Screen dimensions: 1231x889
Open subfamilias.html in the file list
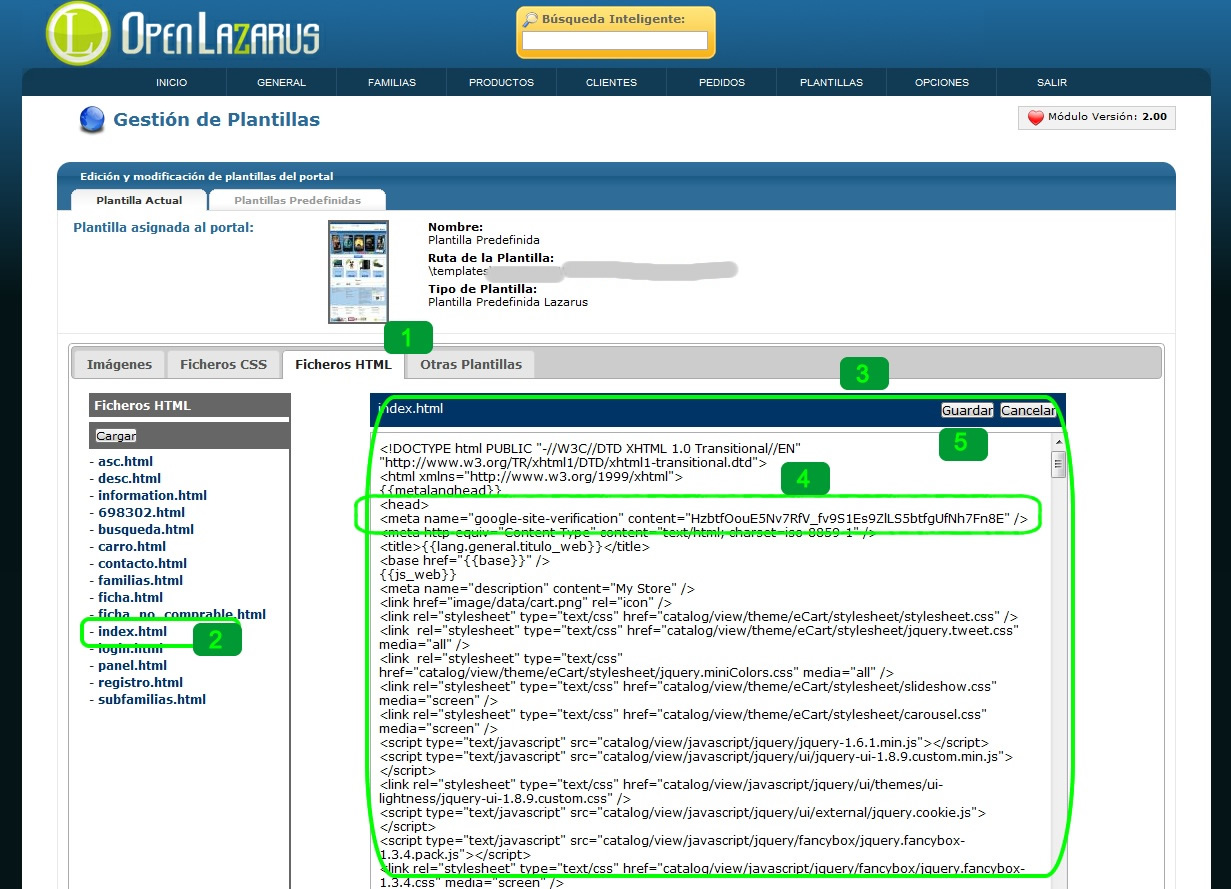pos(151,700)
